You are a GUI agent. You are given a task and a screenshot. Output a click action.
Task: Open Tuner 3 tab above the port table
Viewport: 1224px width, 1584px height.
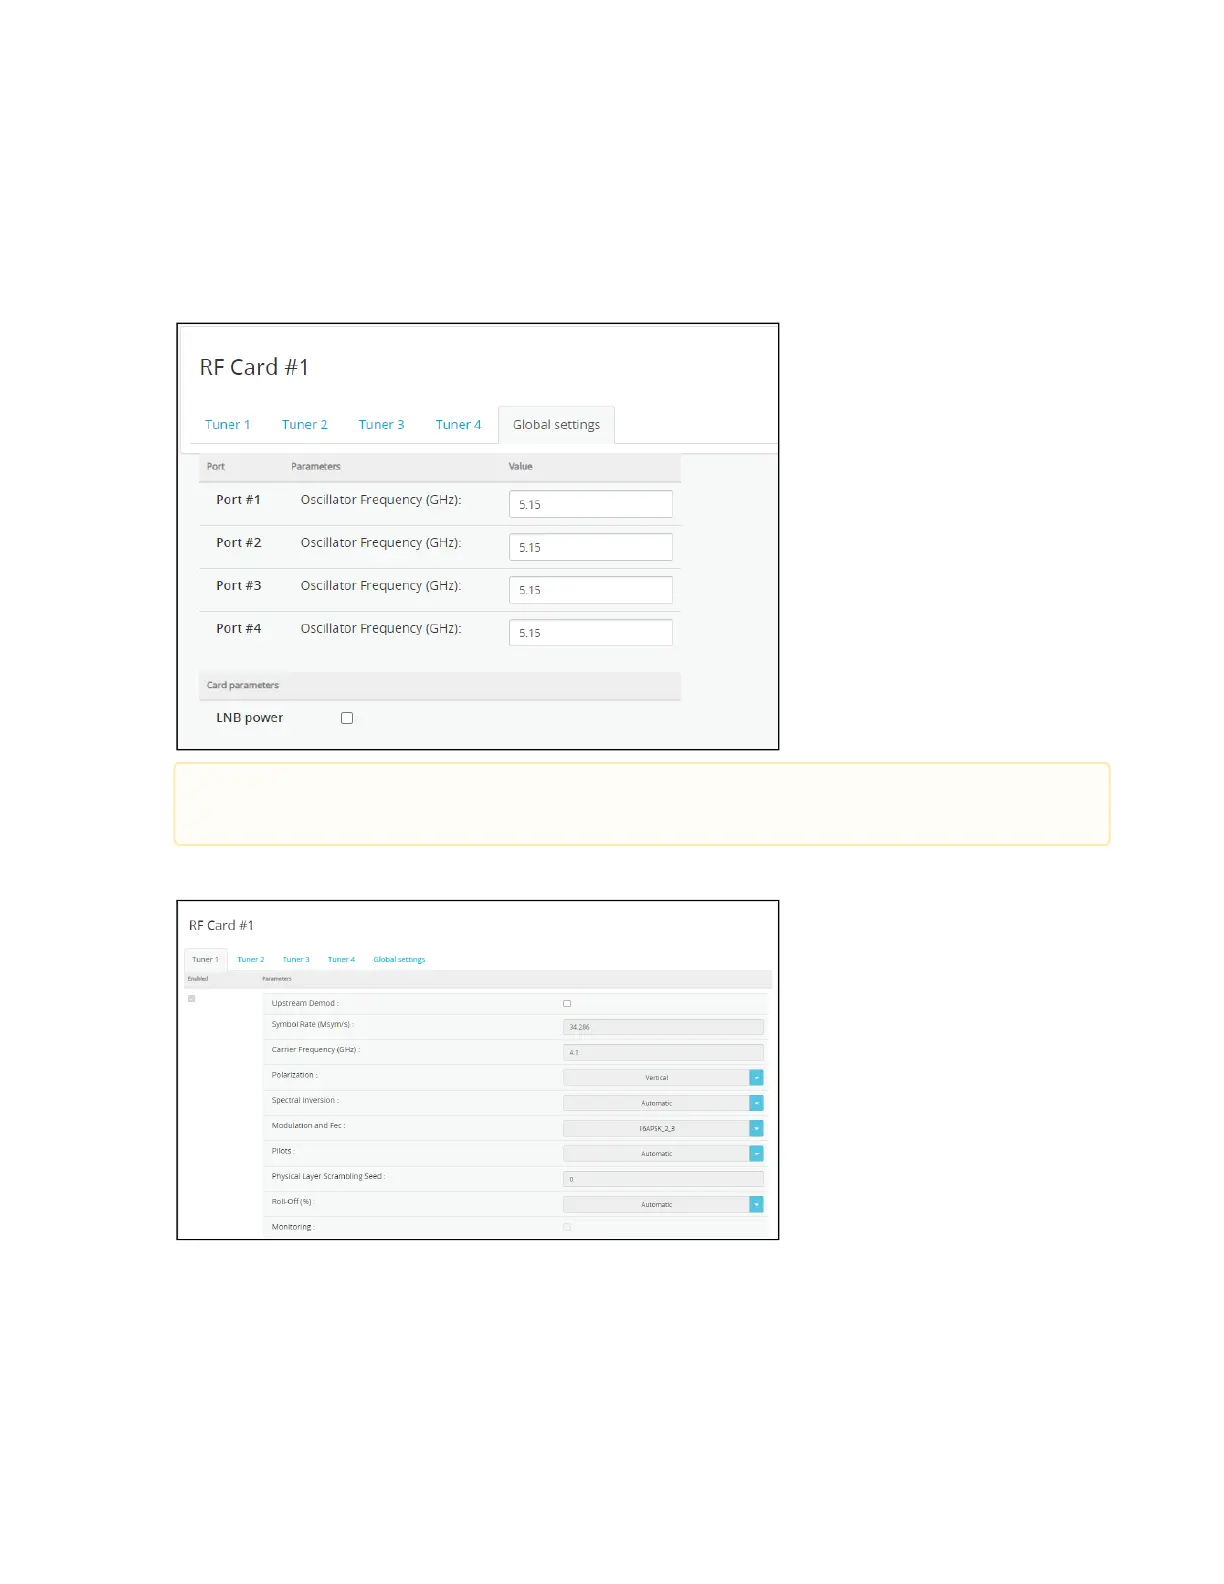point(381,425)
